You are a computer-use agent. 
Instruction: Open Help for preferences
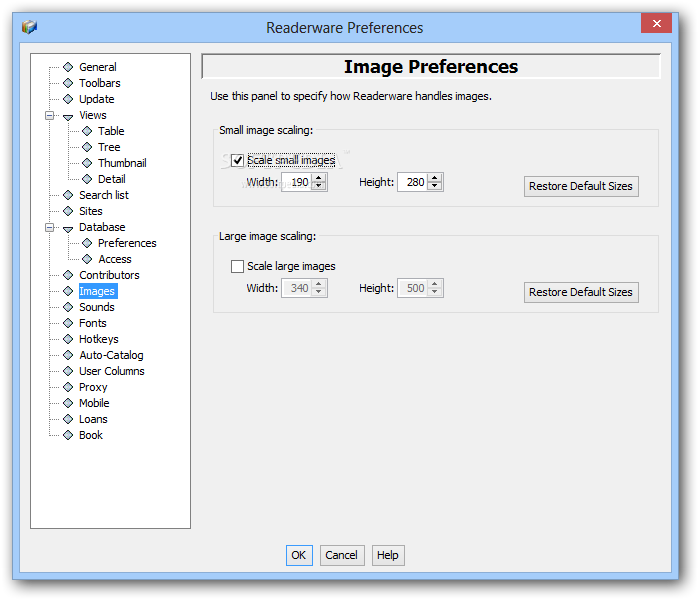(x=388, y=555)
